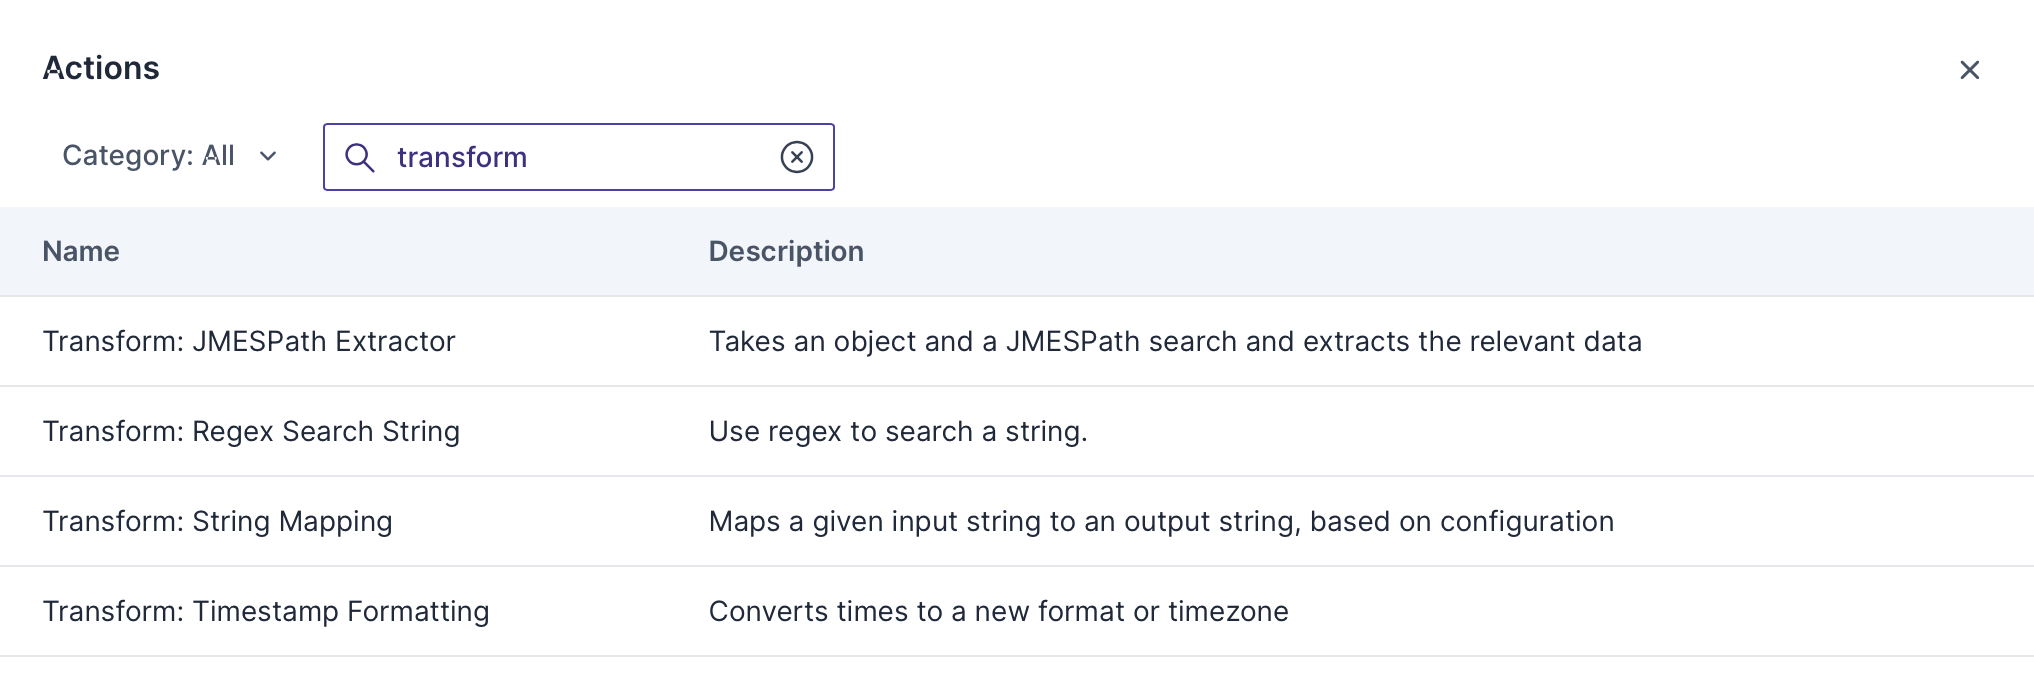Select Transform: JMESPath Extractor action
Screen dimensions: 2034x692
tap(249, 341)
